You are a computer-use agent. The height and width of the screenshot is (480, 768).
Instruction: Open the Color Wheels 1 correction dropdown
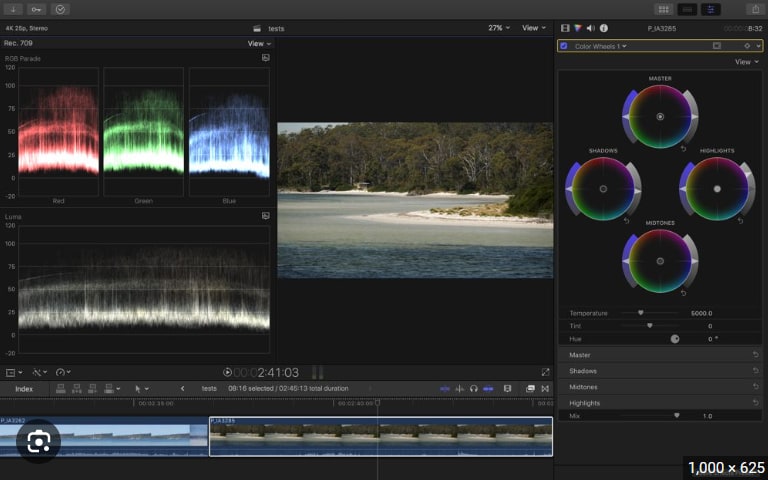coord(601,46)
